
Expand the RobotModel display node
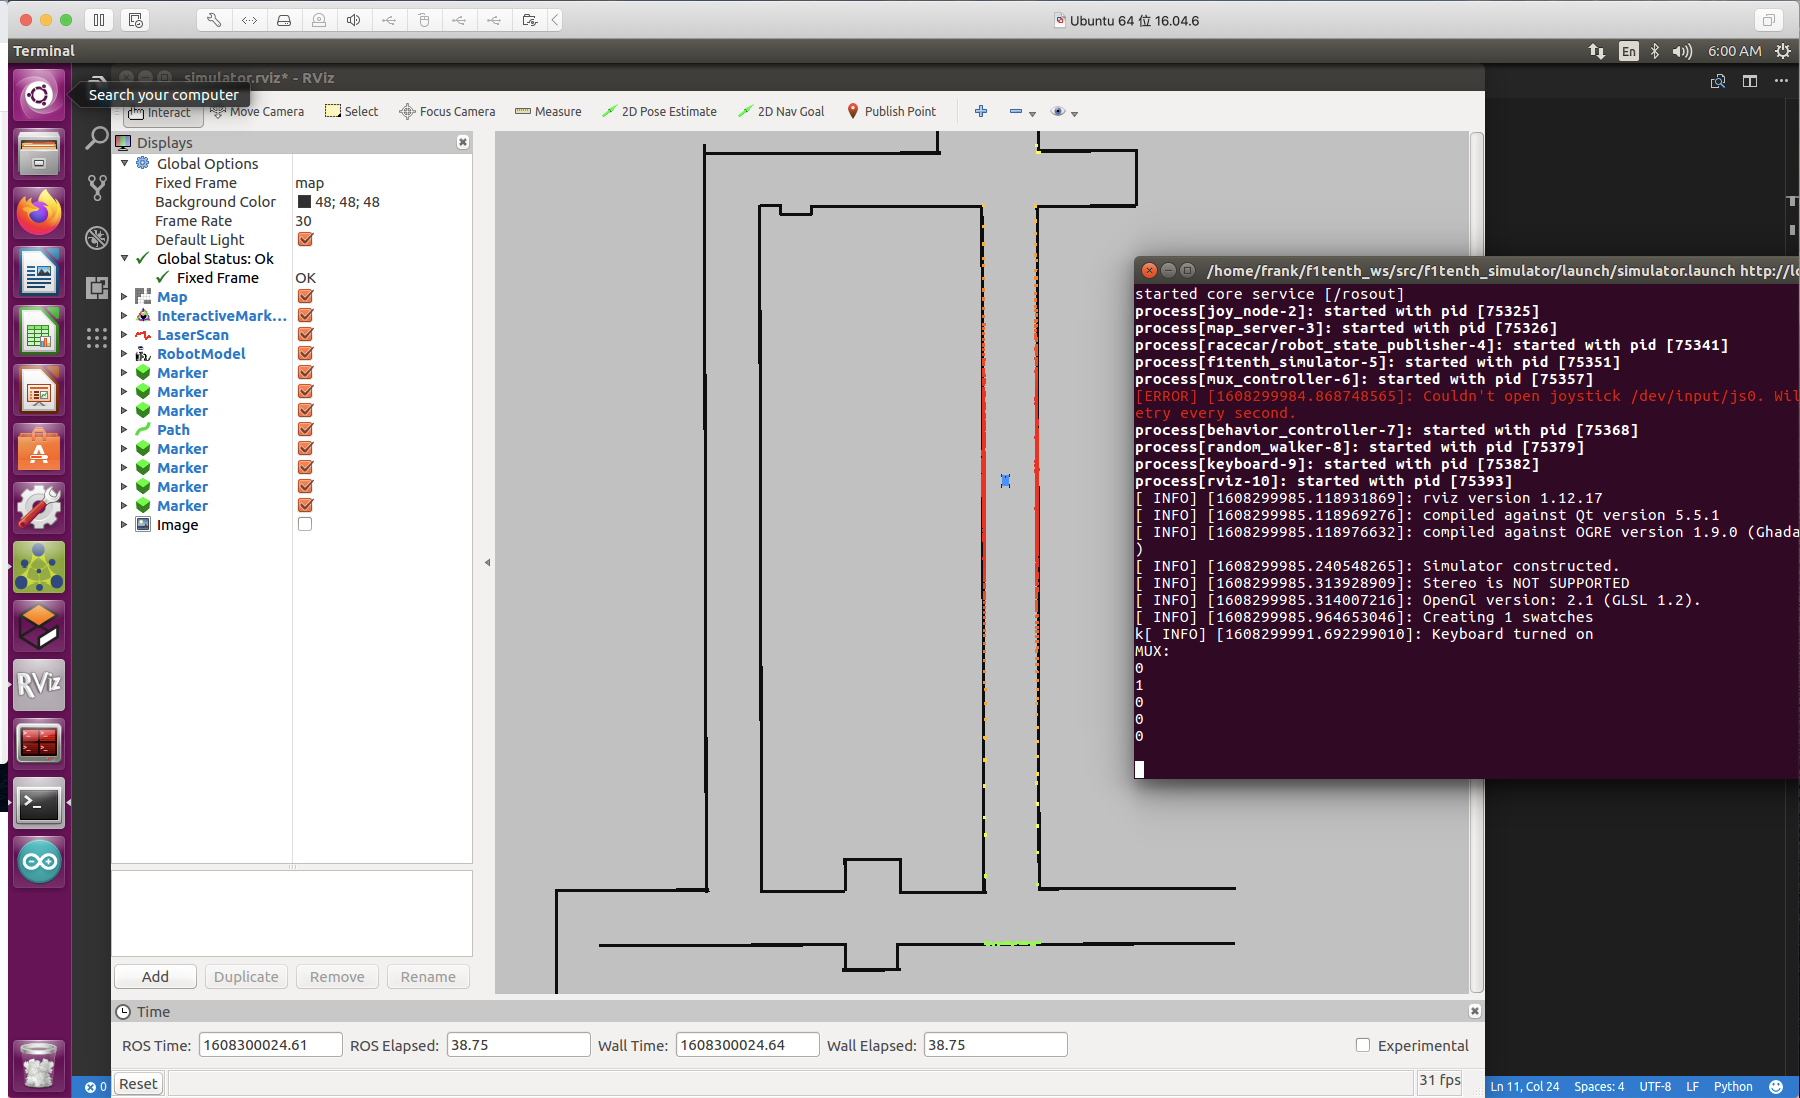pos(124,354)
